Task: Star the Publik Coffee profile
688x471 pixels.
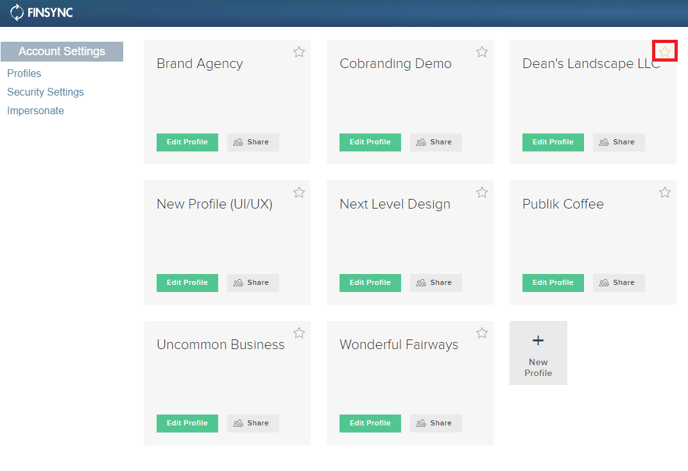Action: pyautogui.click(x=665, y=192)
